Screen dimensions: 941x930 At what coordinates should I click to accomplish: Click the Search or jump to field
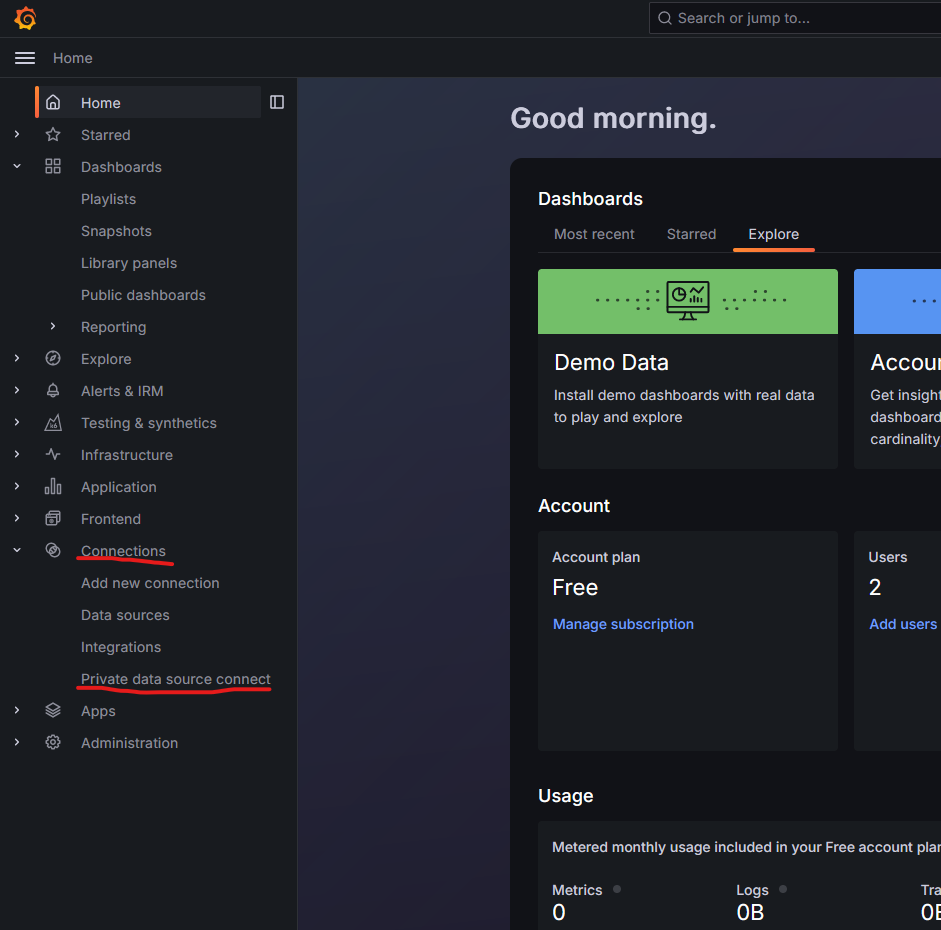(795, 18)
